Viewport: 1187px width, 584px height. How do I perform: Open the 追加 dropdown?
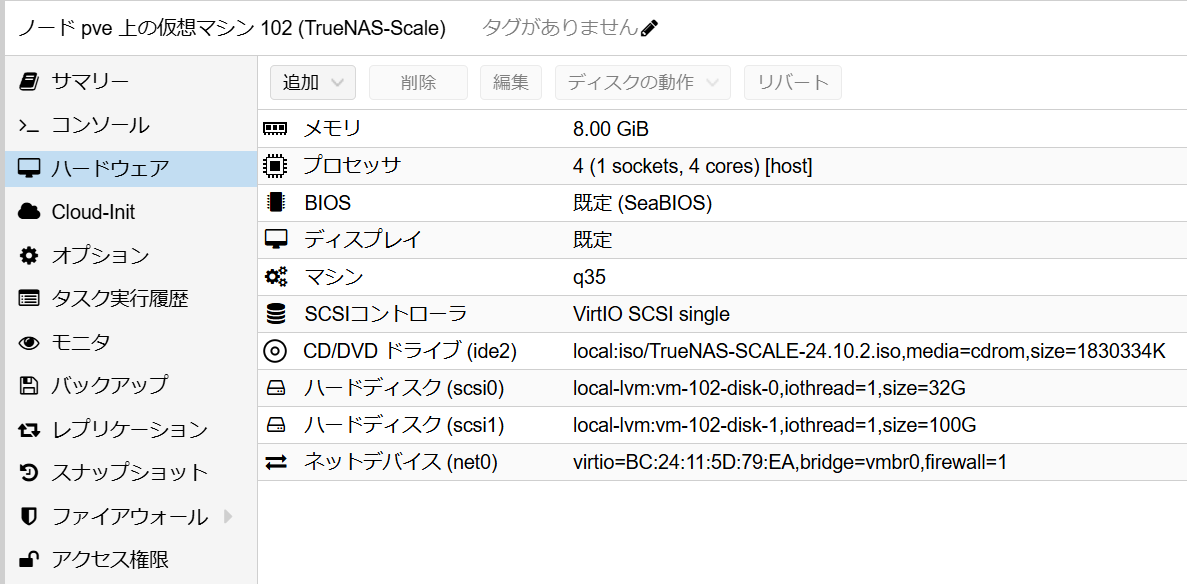point(313,83)
